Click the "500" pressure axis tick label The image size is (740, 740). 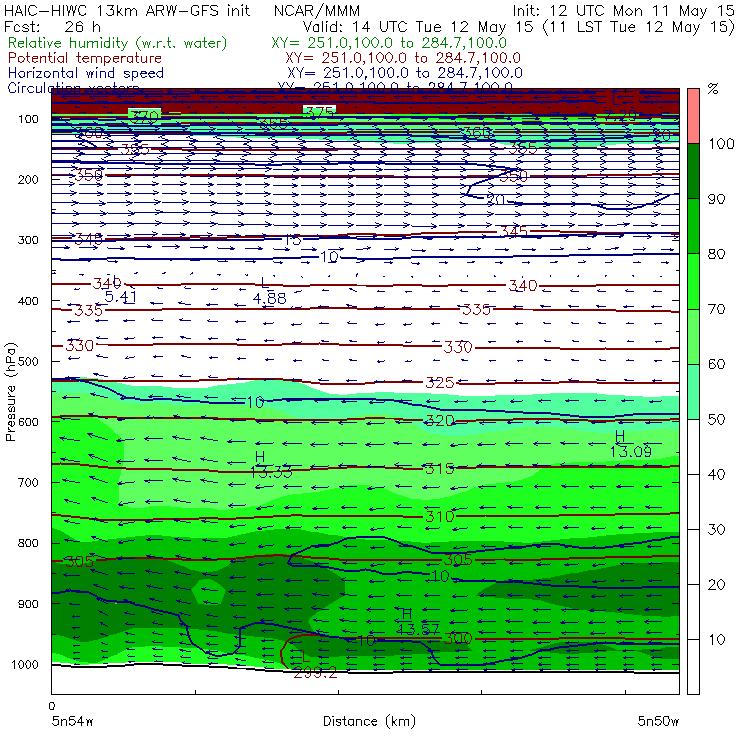28,362
